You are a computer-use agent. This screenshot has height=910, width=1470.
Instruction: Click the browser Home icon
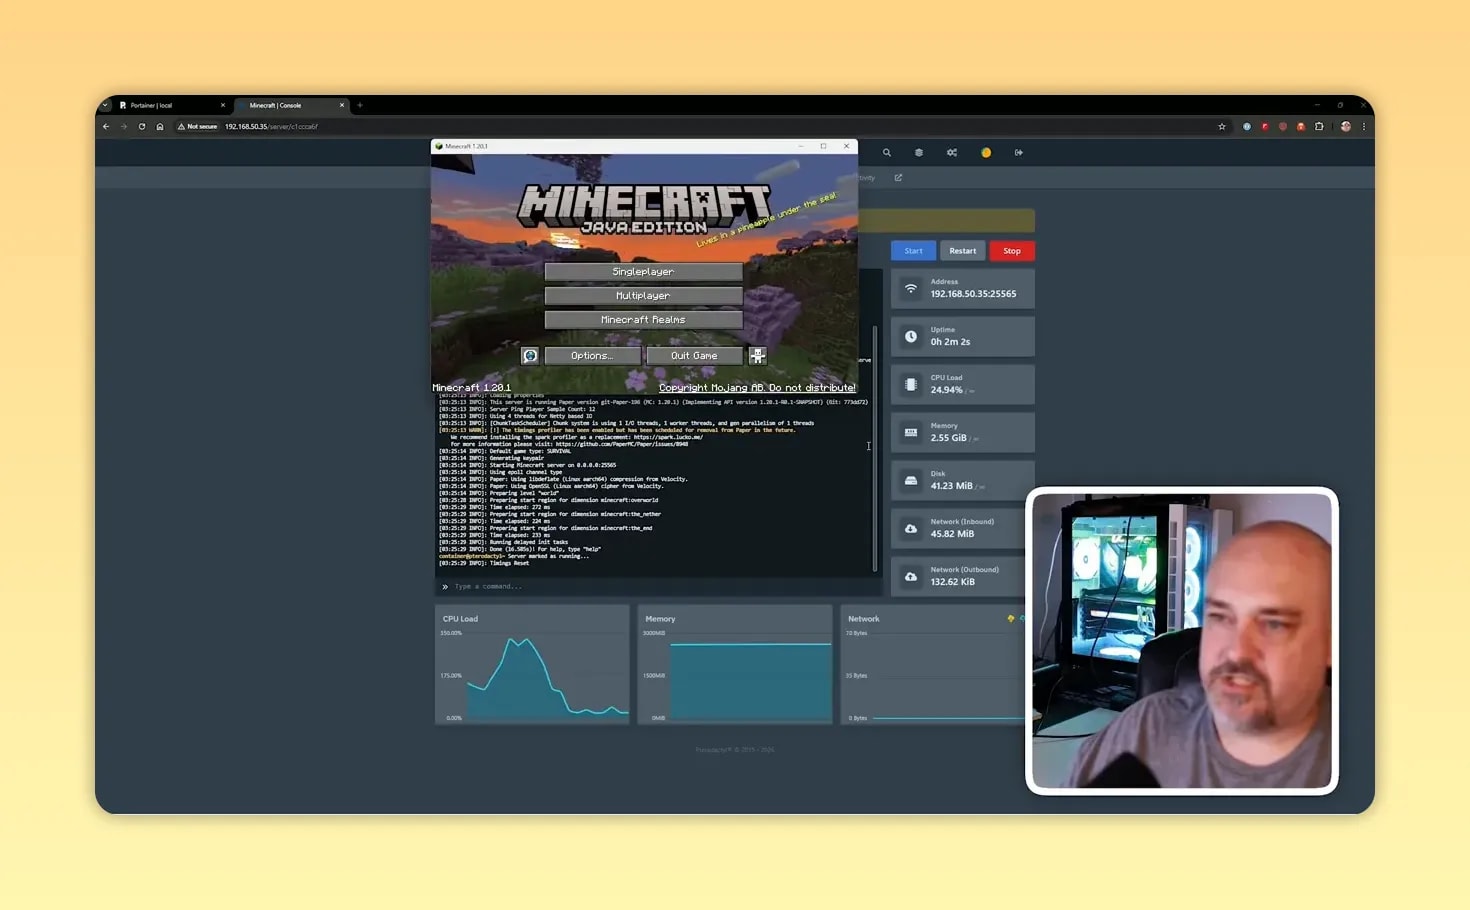(x=160, y=127)
